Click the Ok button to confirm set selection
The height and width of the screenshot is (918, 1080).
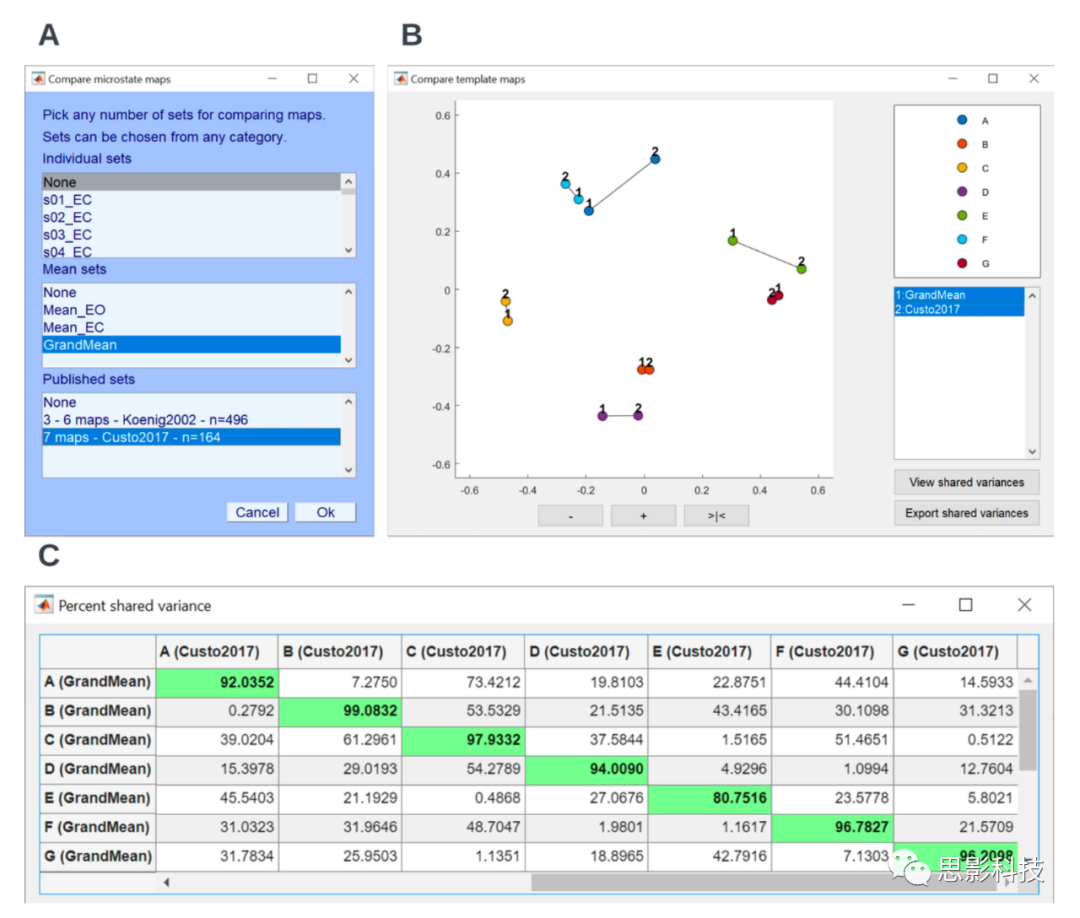(x=325, y=512)
